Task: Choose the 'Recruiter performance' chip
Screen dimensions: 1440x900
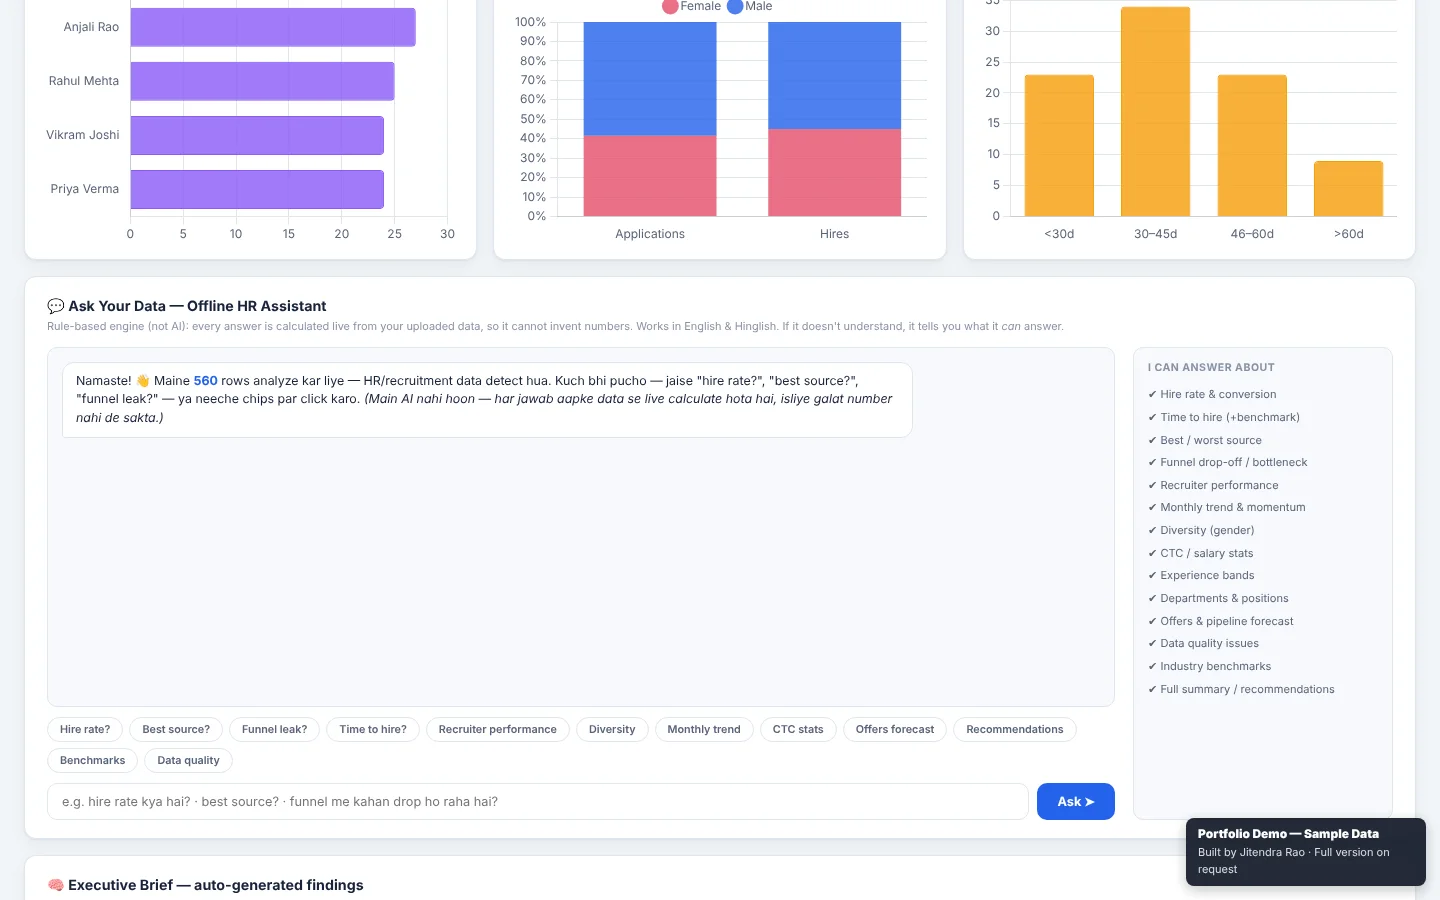Action: point(498,729)
